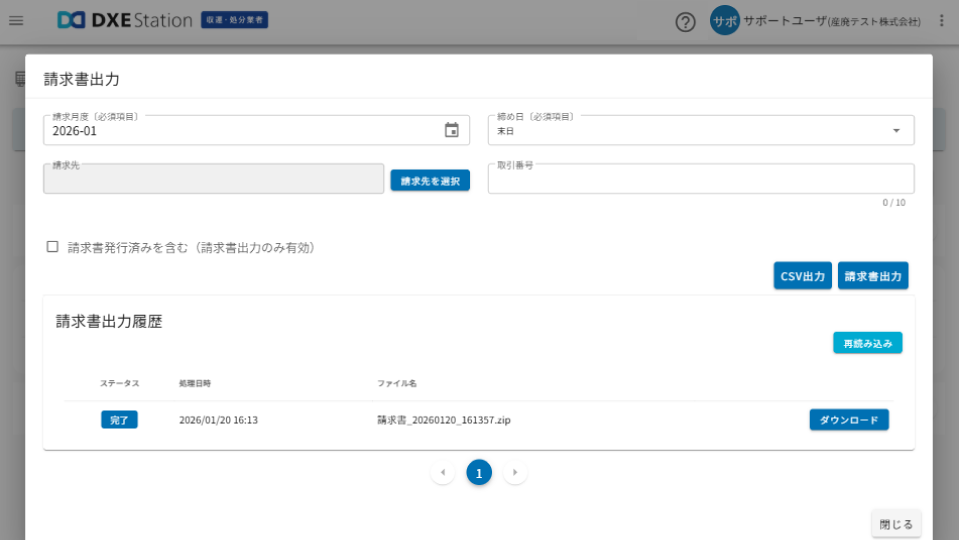Click the 完了 status badge

click(x=119, y=420)
